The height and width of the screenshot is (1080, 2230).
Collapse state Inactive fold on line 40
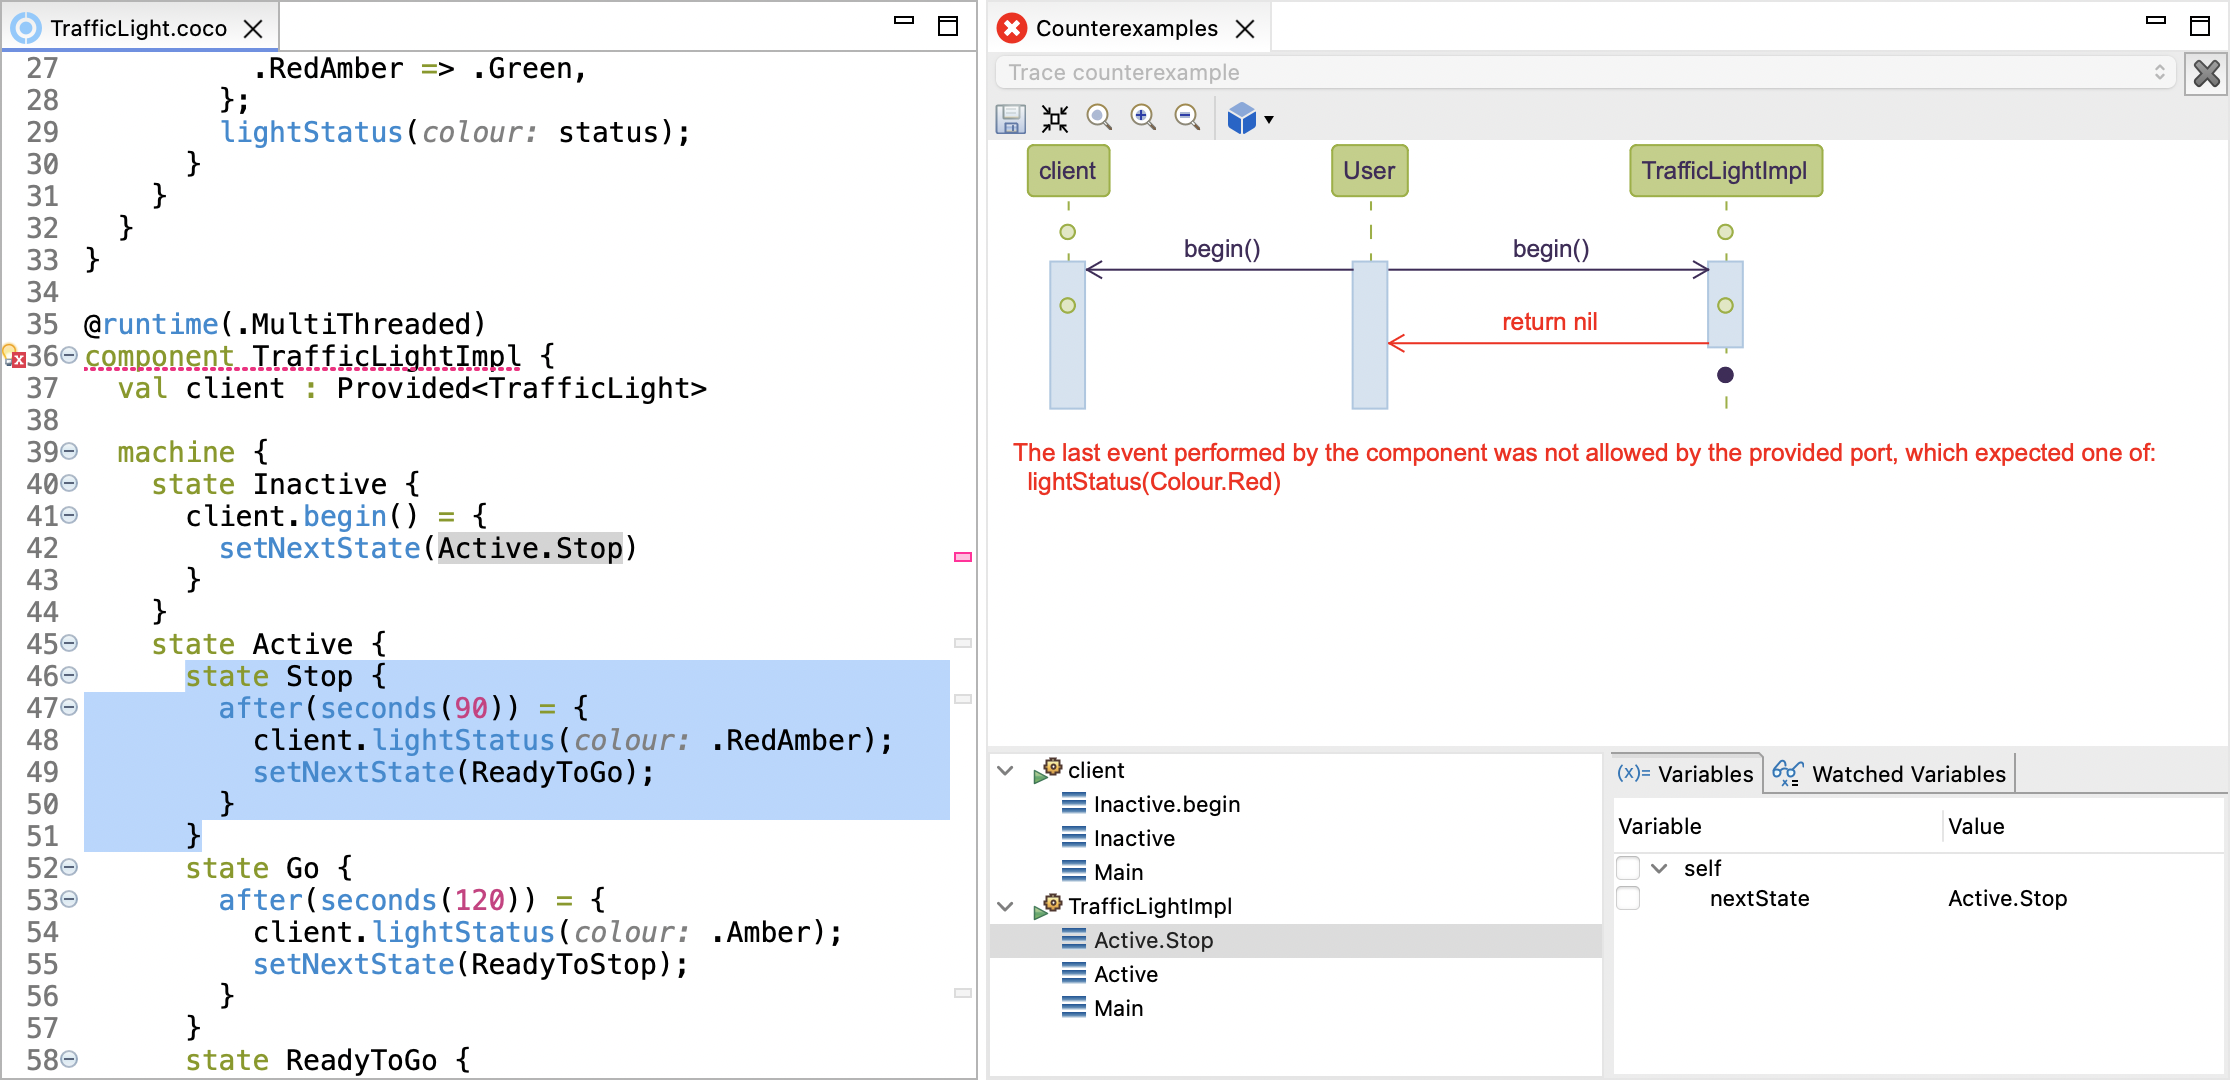pos(69,483)
